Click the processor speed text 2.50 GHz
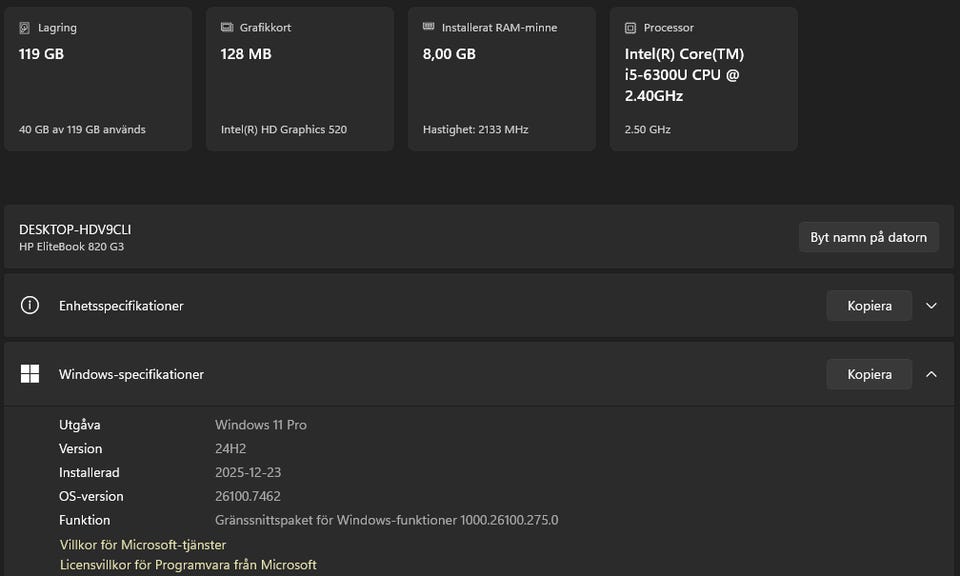 point(647,129)
